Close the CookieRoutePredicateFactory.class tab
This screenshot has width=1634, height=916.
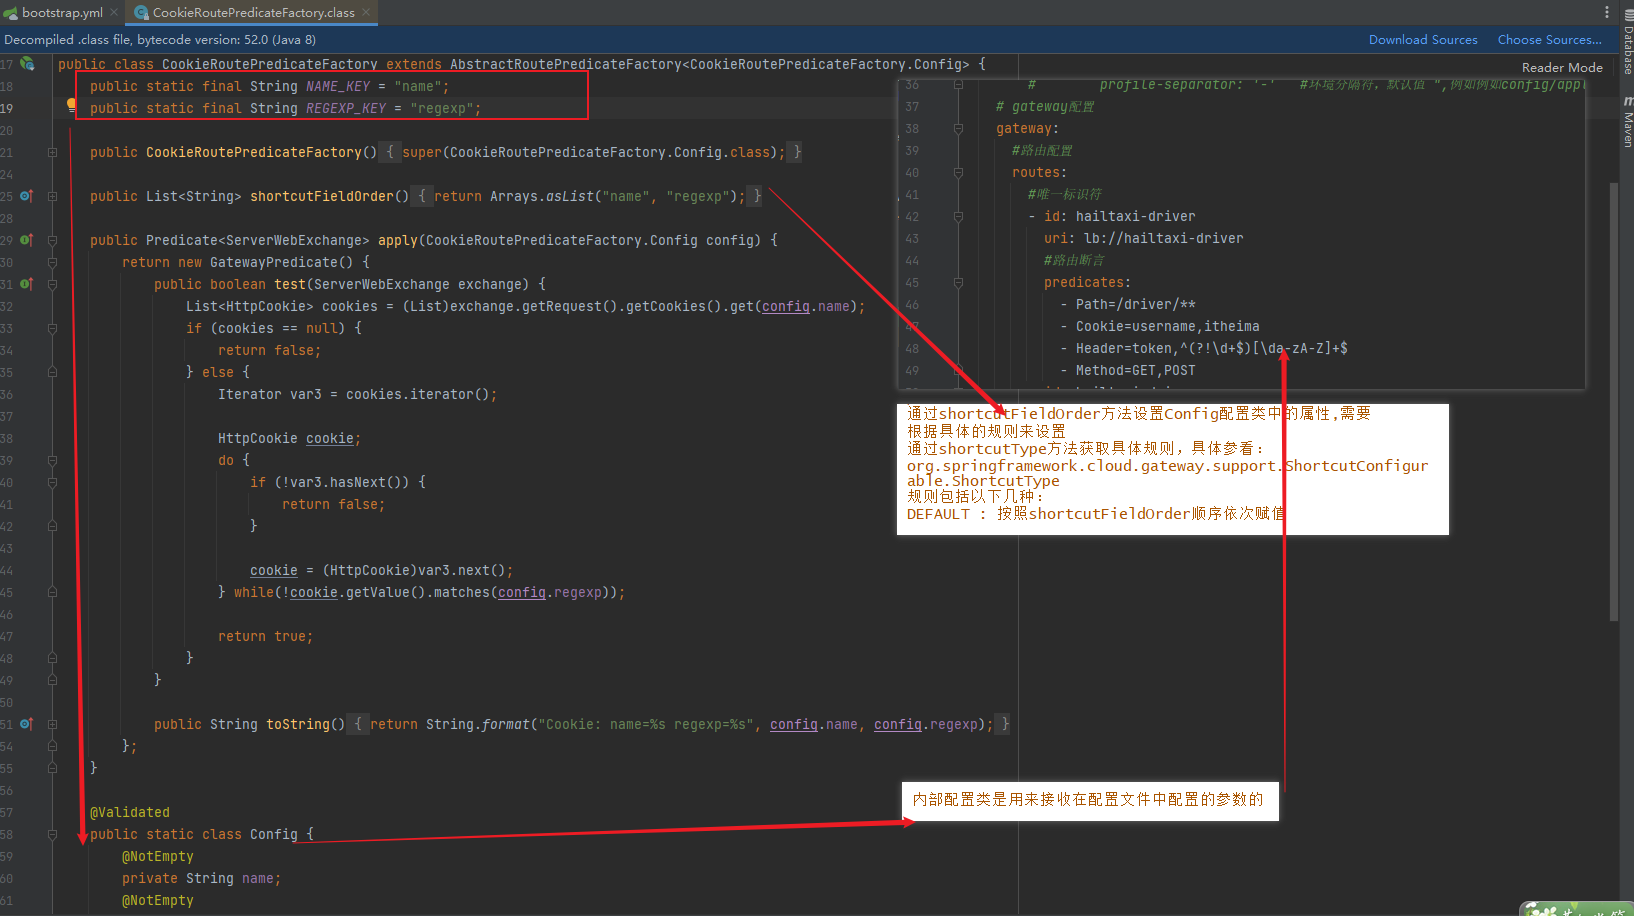[x=366, y=12]
